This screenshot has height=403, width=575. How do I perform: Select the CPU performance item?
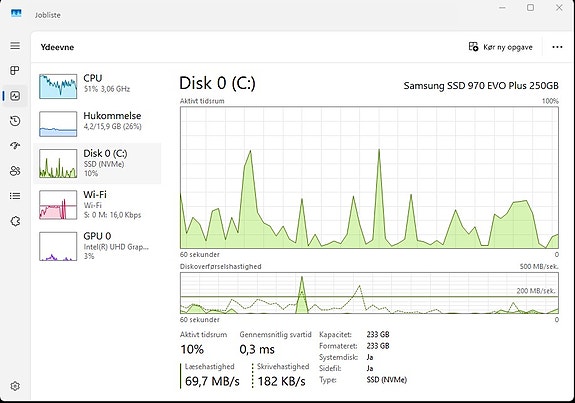pos(97,86)
